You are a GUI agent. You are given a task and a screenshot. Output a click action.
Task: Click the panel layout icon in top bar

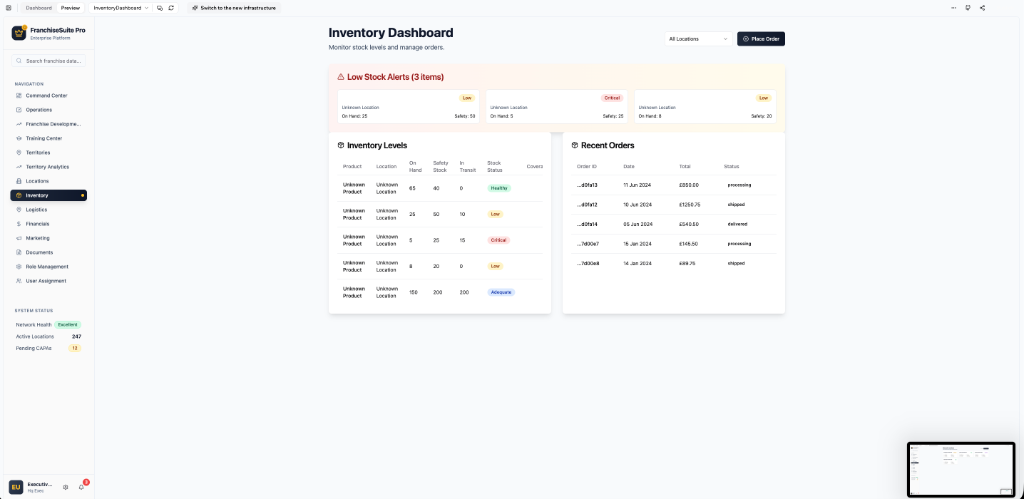coord(8,8)
